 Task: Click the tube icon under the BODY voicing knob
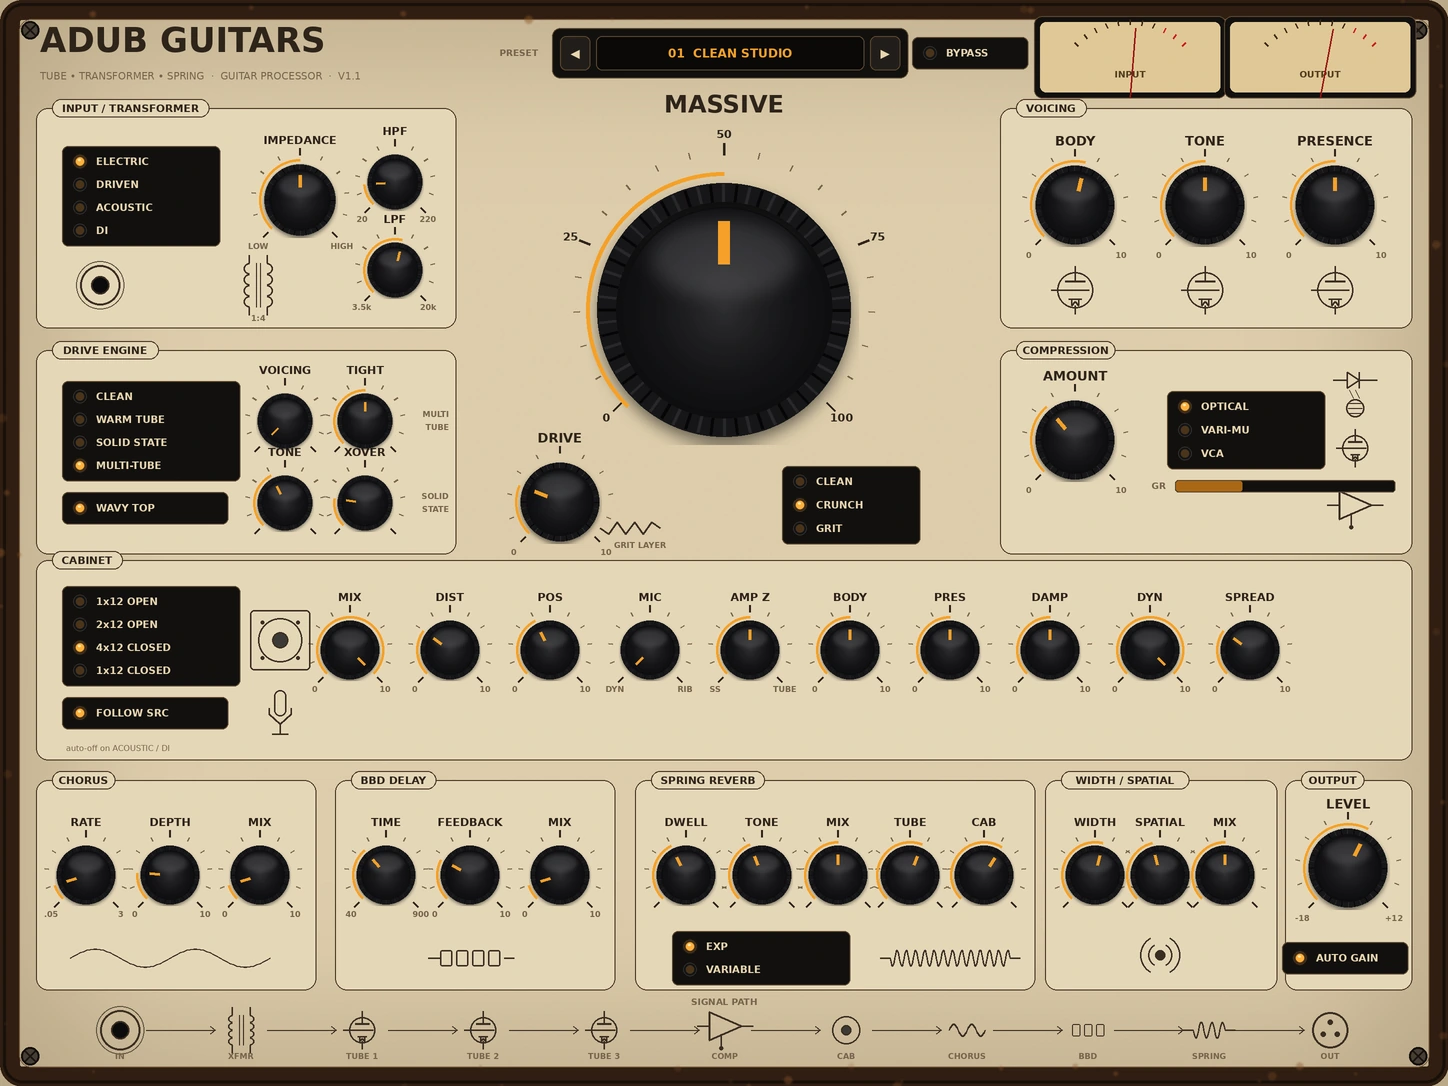click(1075, 290)
